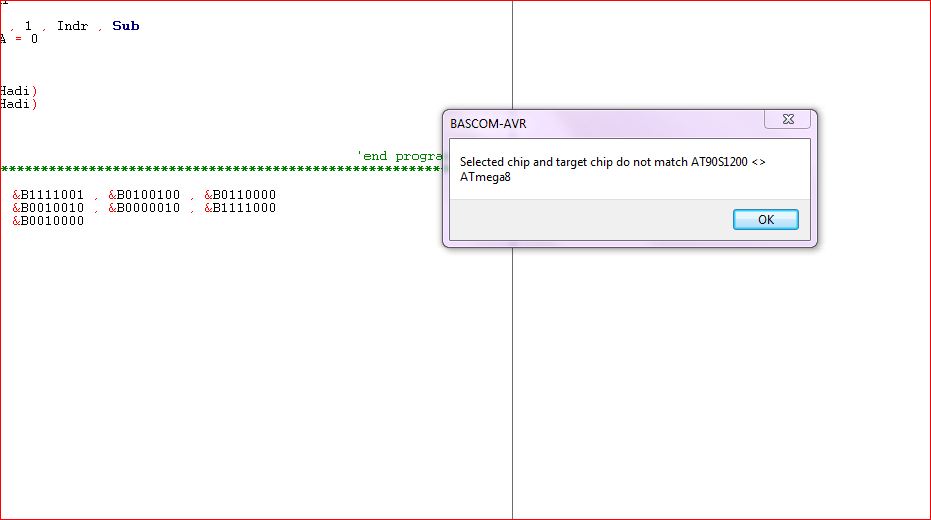Click the &B0010010 binary value

pos(48,208)
